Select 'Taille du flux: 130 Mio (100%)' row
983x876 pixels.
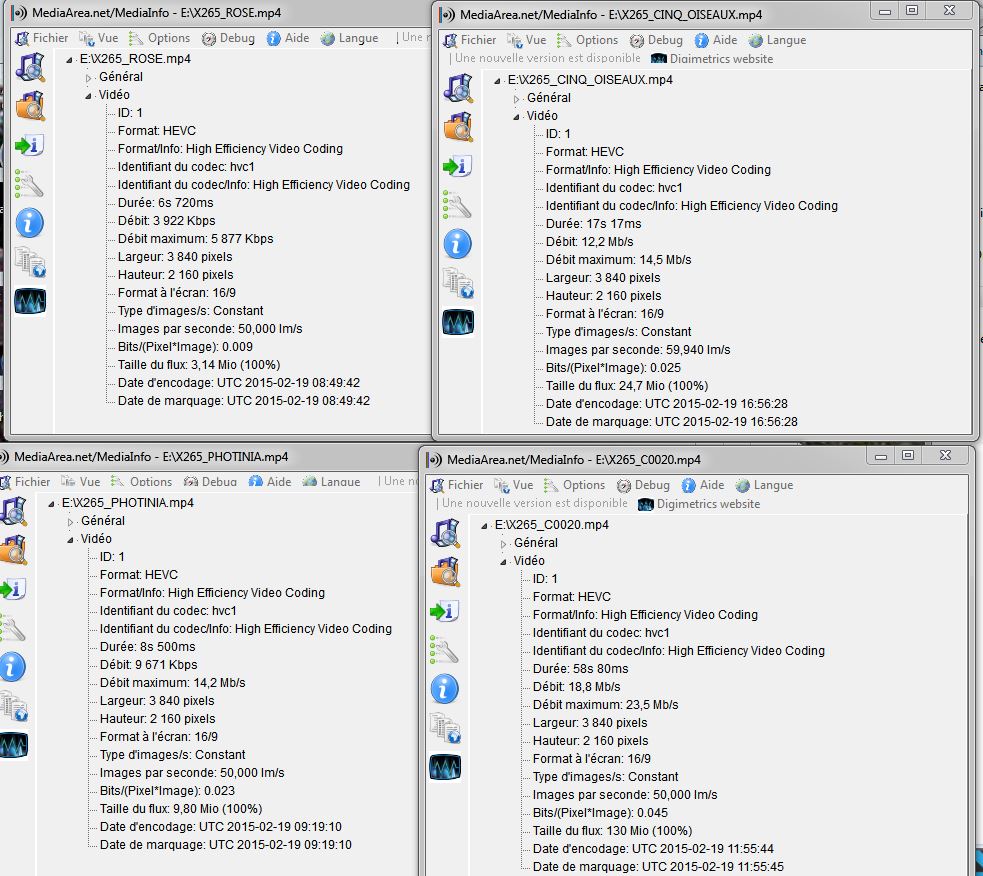pyautogui.click(x=612, y=831)
